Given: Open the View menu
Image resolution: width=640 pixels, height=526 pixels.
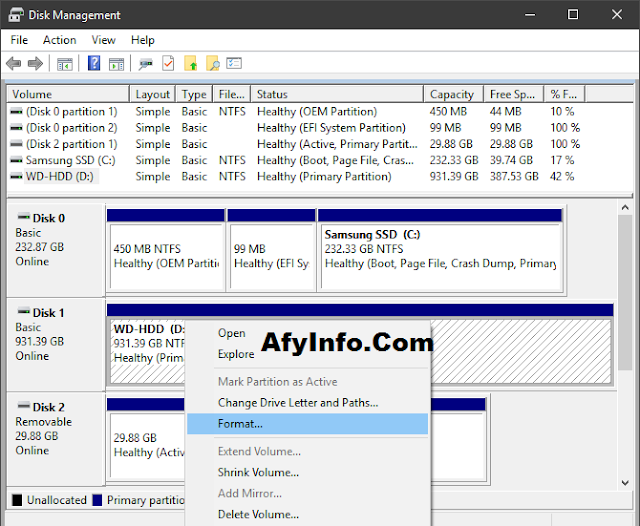Looking at the screenshot, I should 103,40.
